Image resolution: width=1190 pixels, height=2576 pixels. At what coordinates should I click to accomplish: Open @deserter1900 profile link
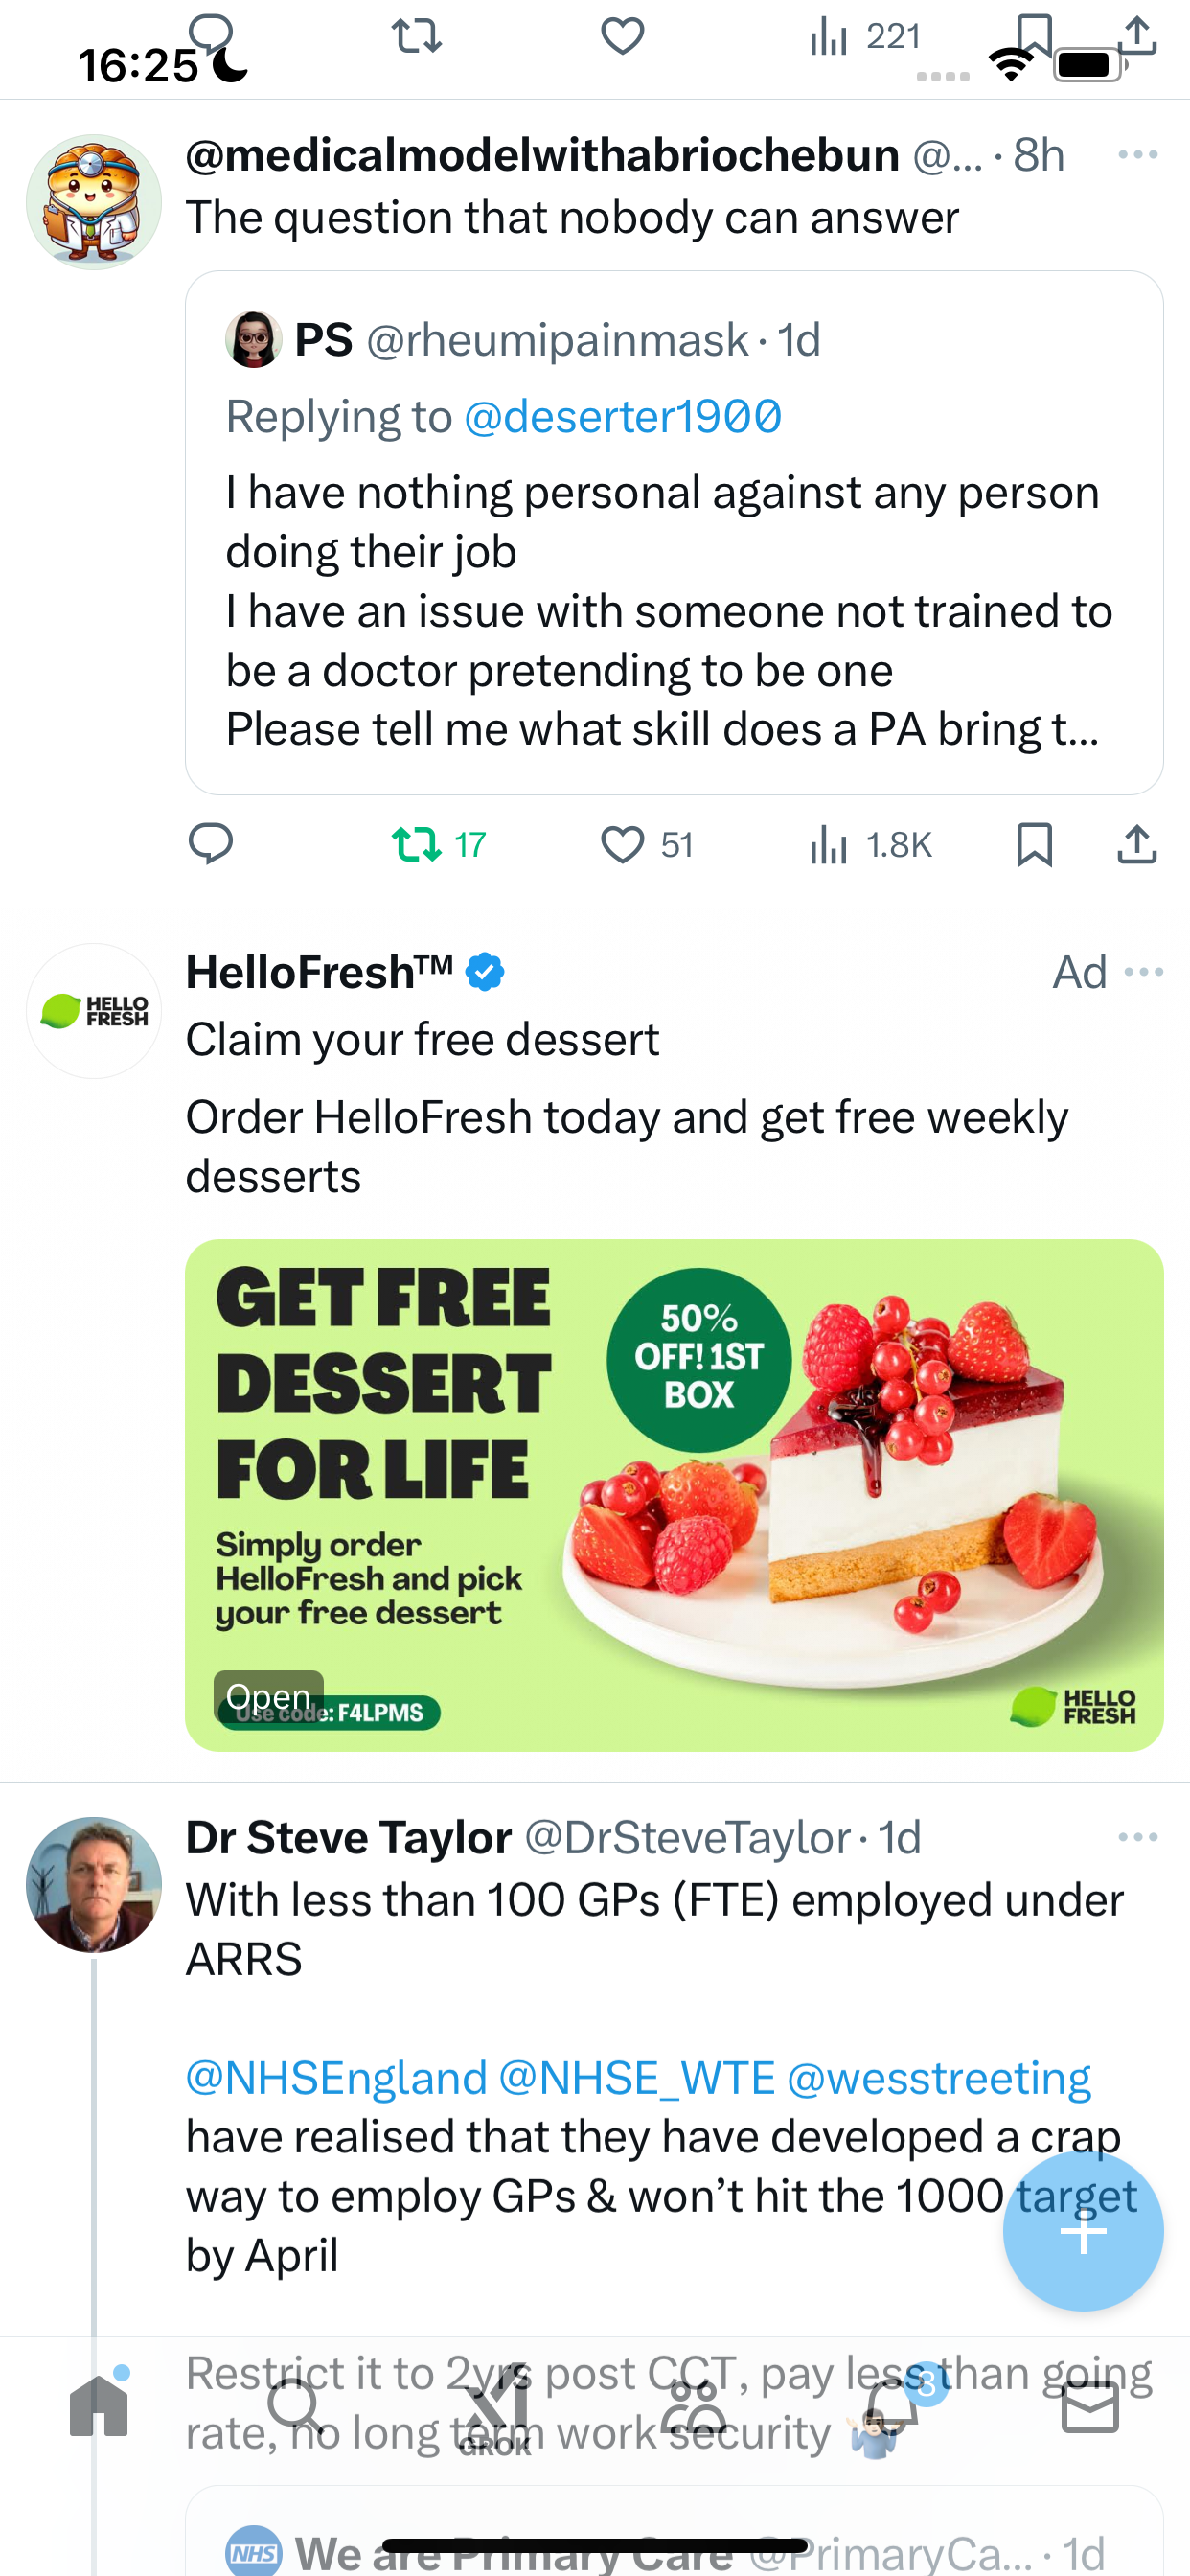click(623, 416)
